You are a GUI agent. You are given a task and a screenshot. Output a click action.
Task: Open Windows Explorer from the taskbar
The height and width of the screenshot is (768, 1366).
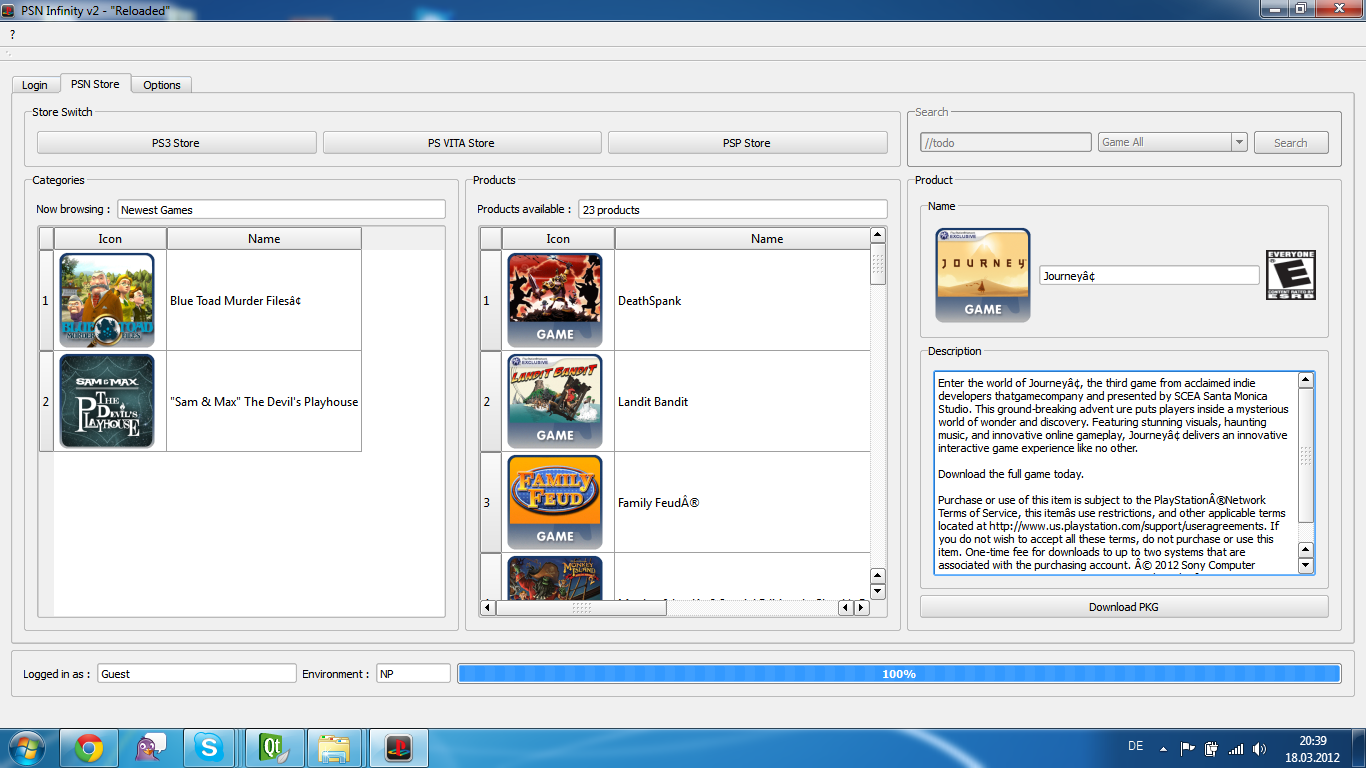pyautogui.click(x=335, y=748)
